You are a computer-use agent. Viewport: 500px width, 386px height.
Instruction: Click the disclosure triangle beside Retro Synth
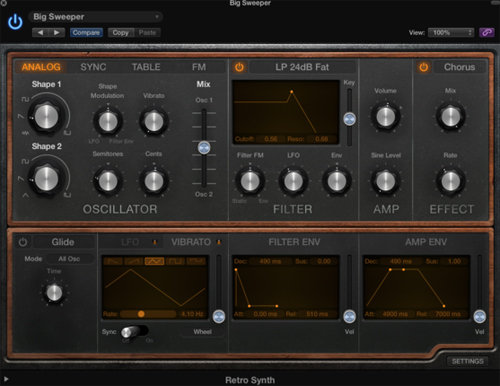pos(6,379)
